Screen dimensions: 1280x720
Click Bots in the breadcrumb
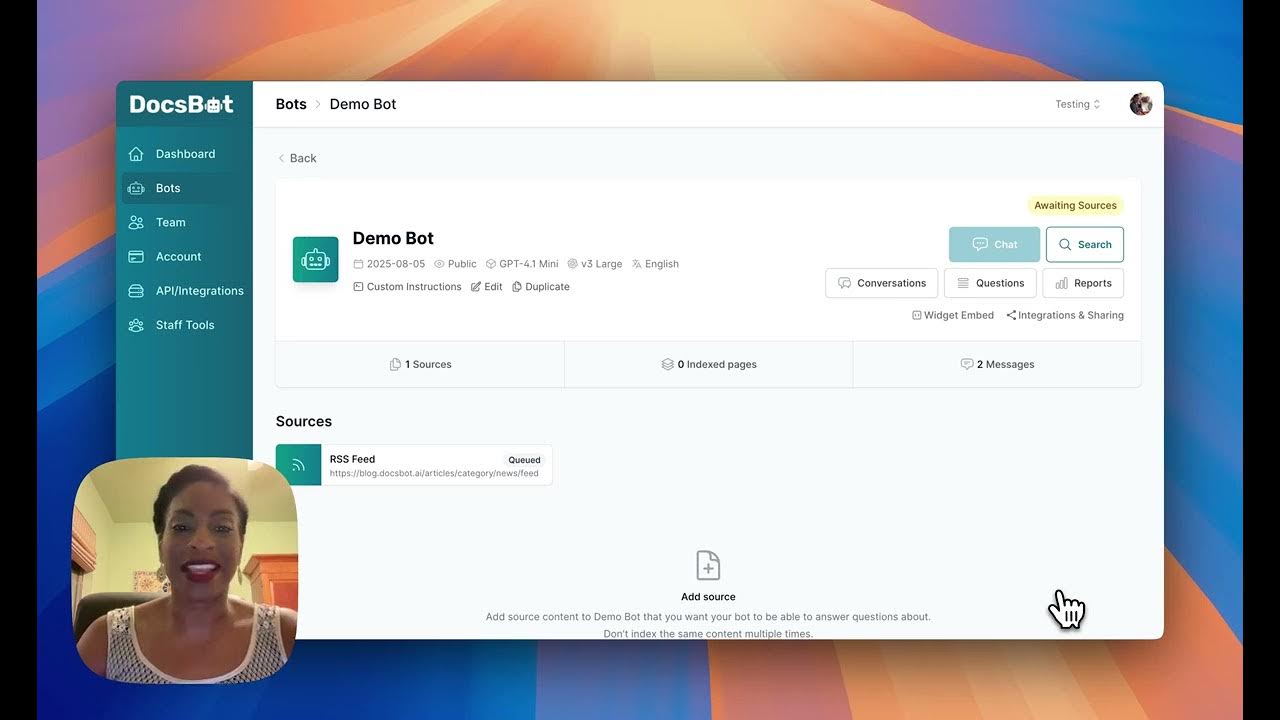coord(291,104)
